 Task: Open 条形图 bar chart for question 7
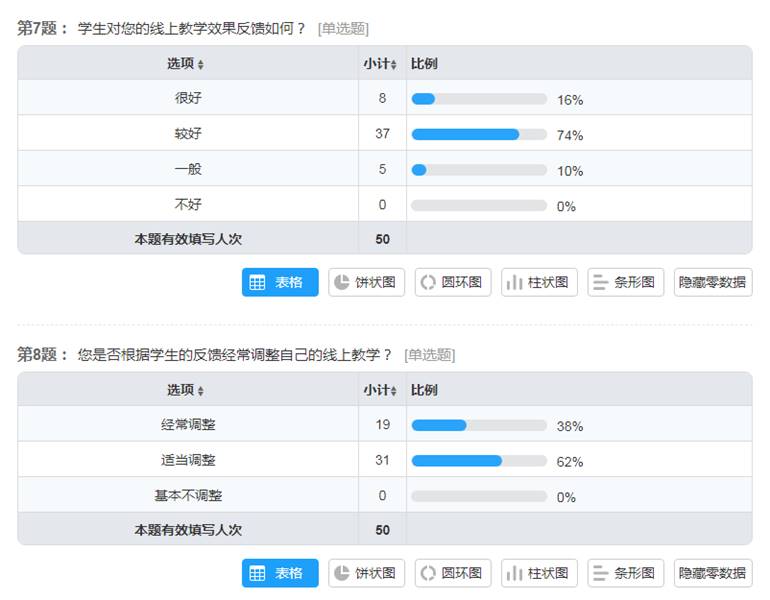(x=626, y=282)
